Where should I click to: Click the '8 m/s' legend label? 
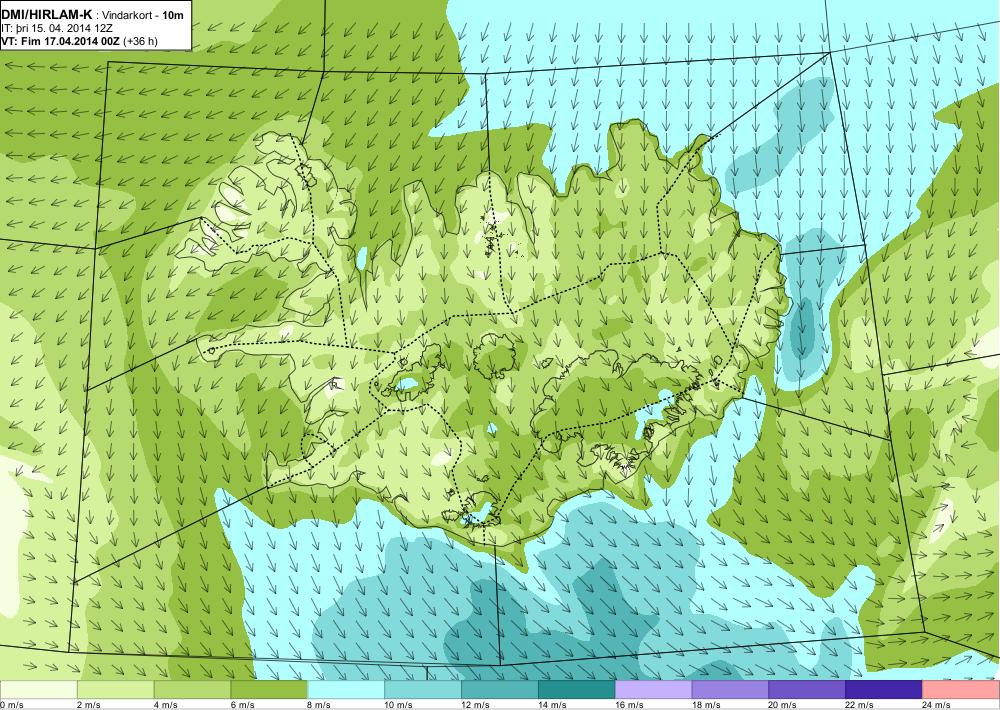pos(320,705)
